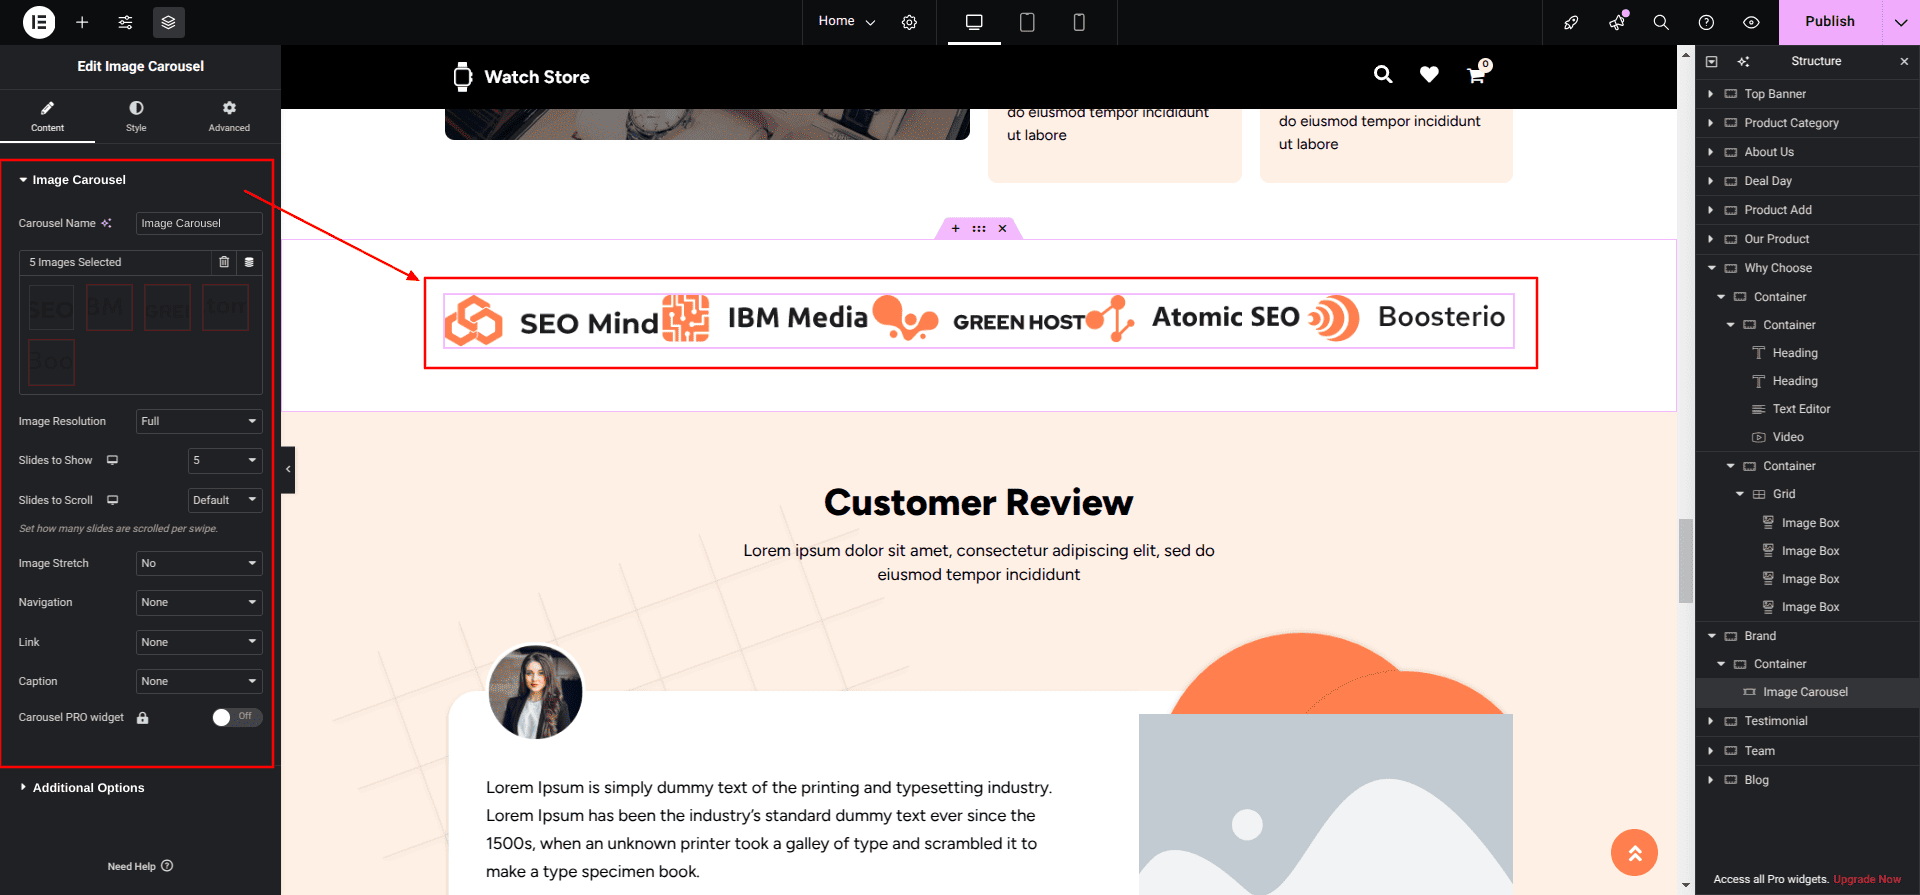Click the scroll-to-top orange button
Image resolution: width=1920 pixels, height=895 pixels.
1634,853
